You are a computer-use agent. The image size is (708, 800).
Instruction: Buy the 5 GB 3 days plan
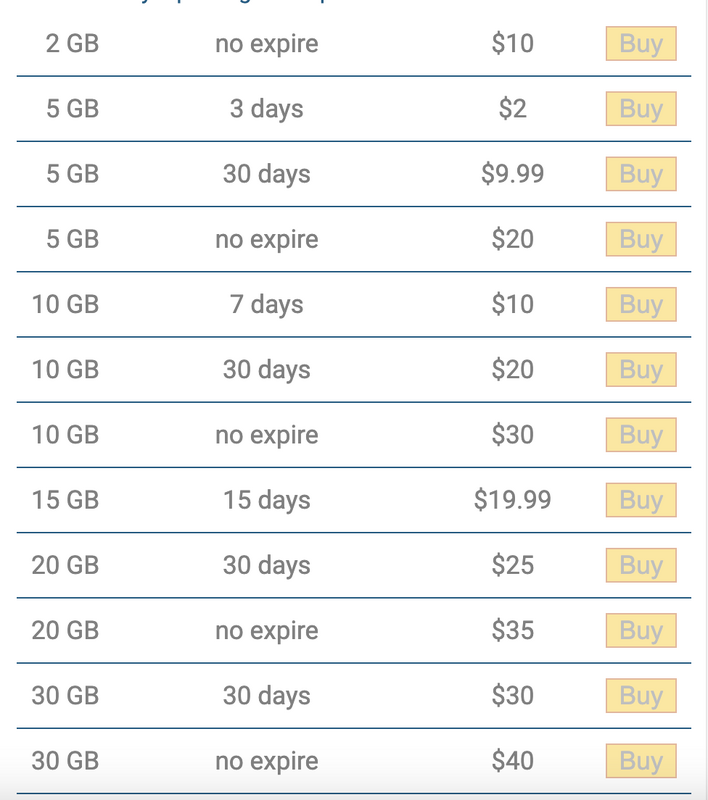click(x=641, y=109)
